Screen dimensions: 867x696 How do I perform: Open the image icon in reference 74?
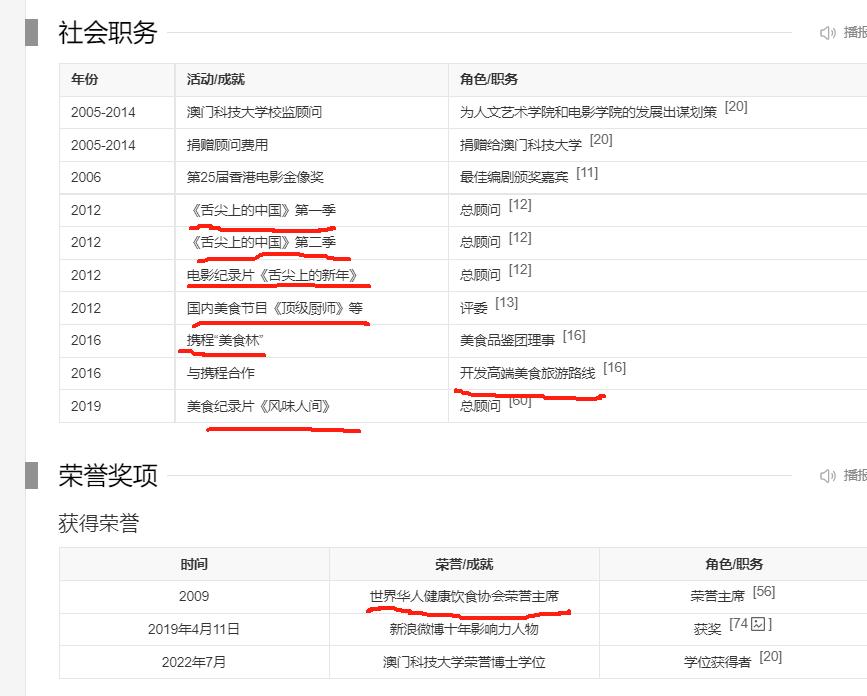(x=758, y=625)
